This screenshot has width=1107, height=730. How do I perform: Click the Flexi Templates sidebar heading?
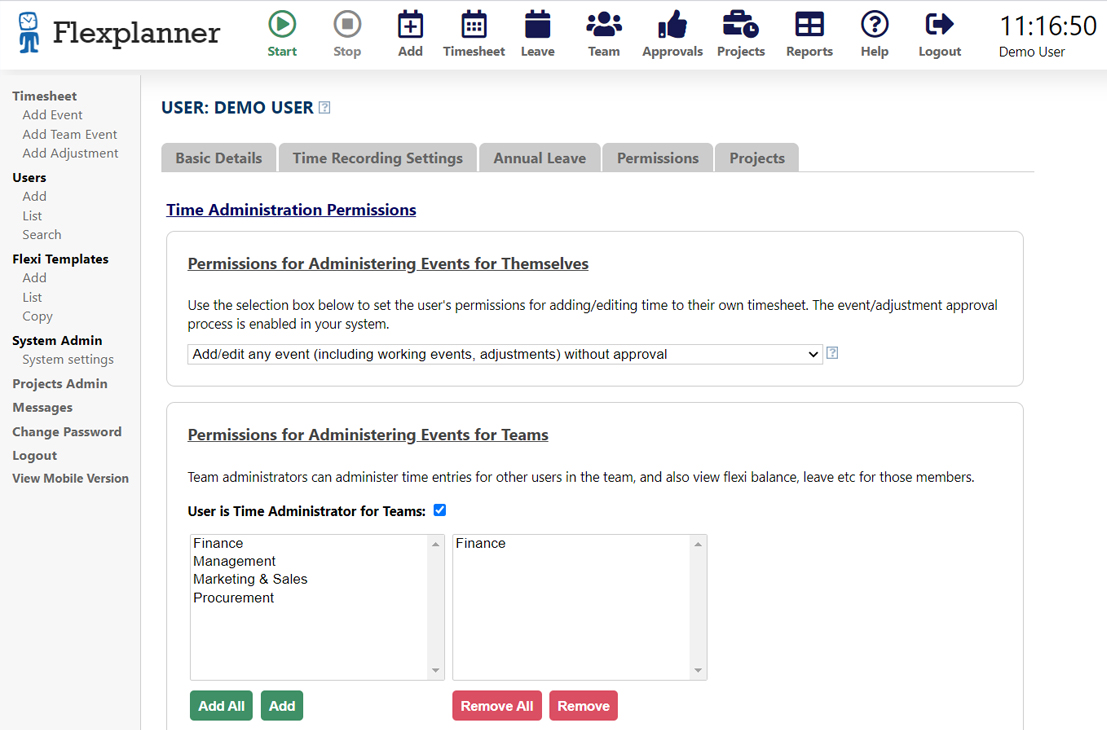tap(60, 259)
